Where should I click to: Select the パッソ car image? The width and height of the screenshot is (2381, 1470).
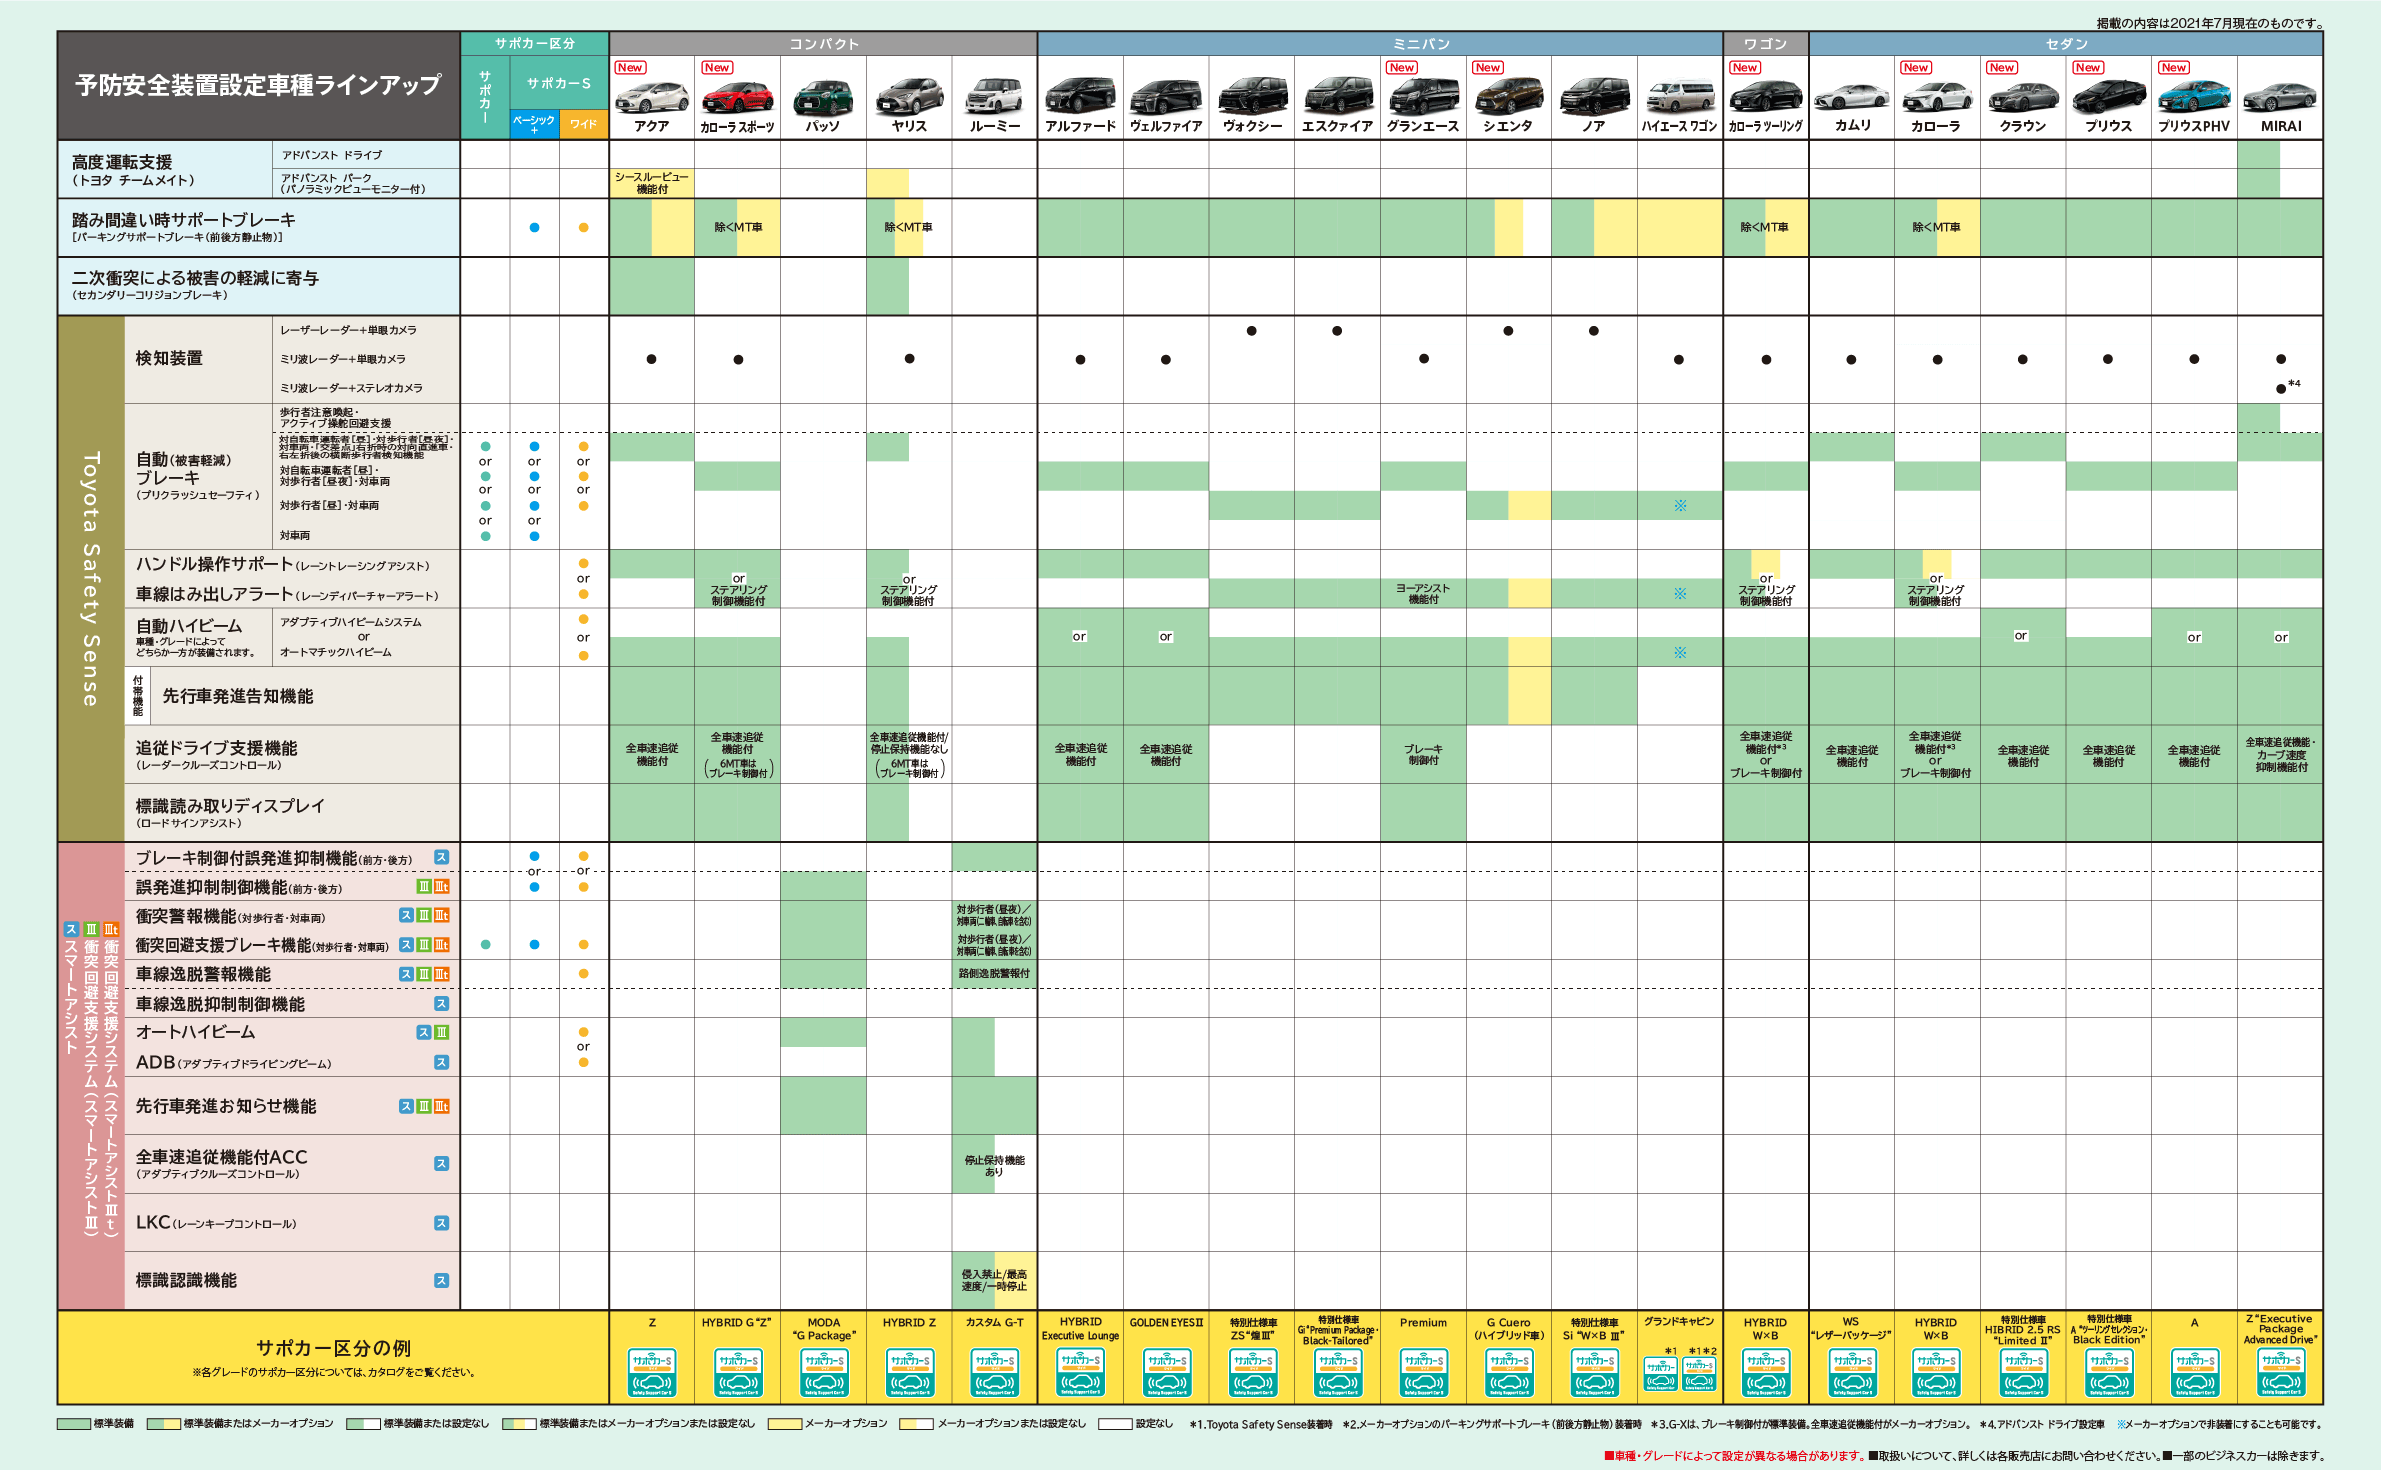[823, 97]
